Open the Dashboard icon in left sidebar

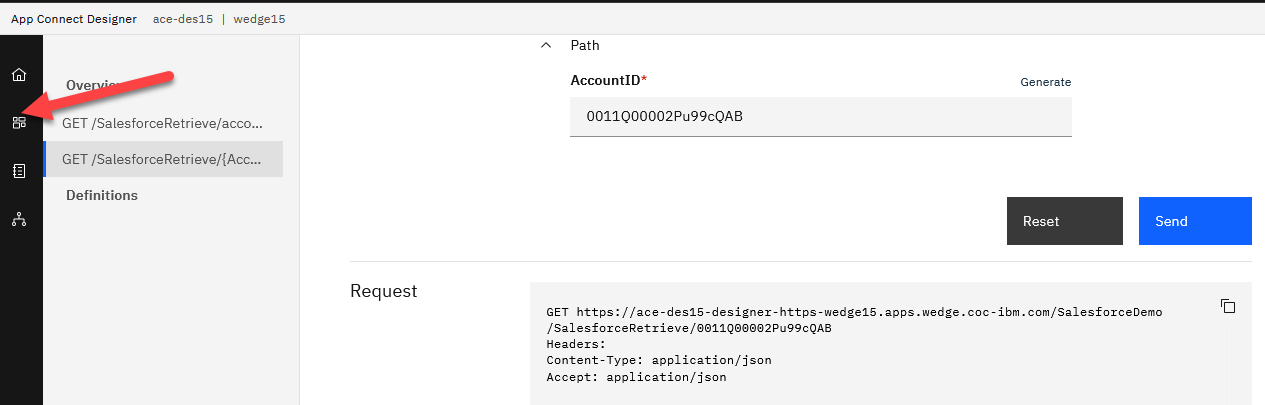tap(19, 123)
